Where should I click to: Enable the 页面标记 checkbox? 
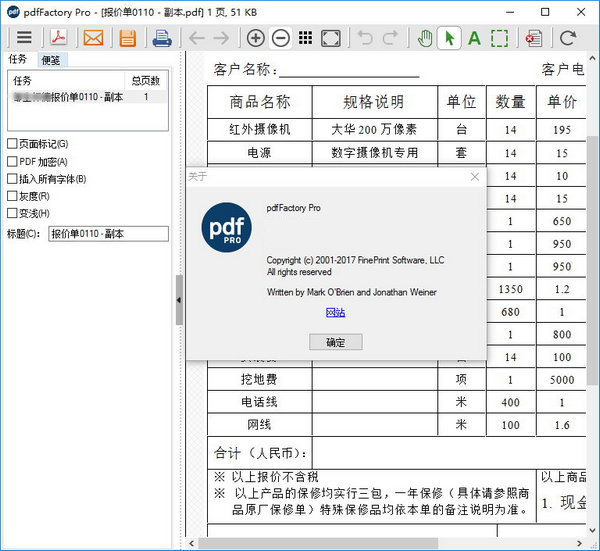pyautogui.click(x=12, y=145)
